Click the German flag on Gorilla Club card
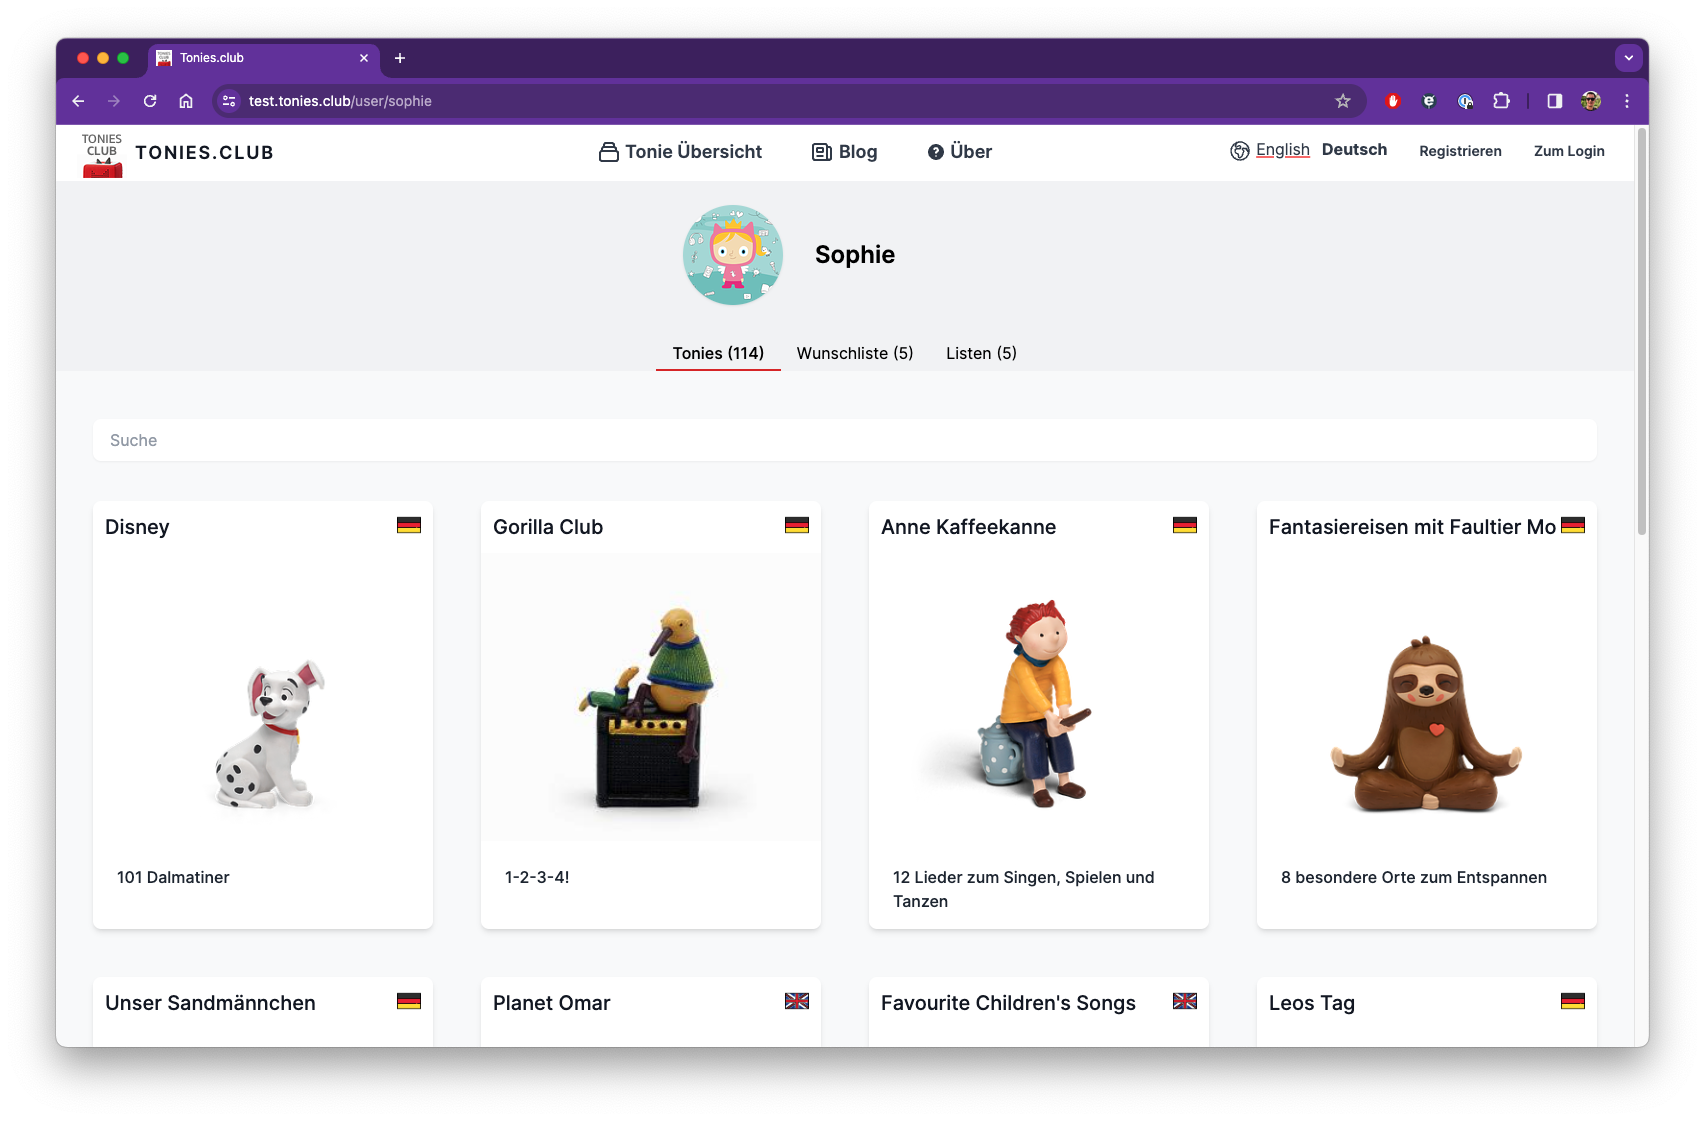The width and height of the screenshot is (1705, 1121). (x=797, y=525)
